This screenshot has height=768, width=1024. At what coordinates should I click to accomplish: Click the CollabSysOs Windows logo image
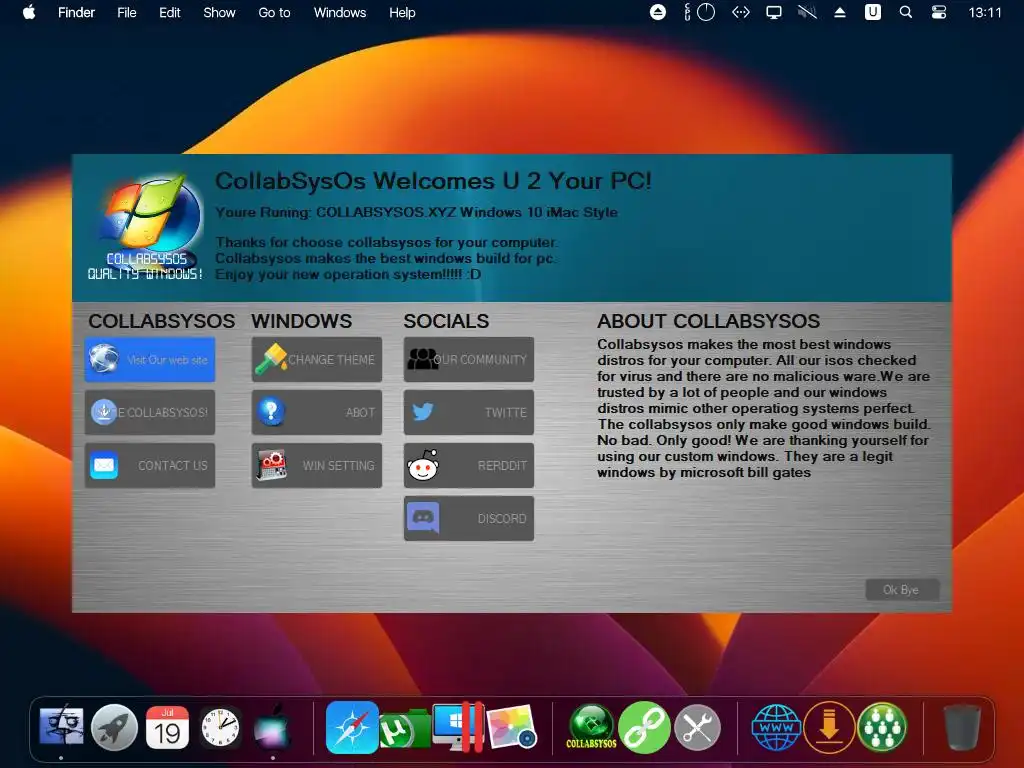148,227
